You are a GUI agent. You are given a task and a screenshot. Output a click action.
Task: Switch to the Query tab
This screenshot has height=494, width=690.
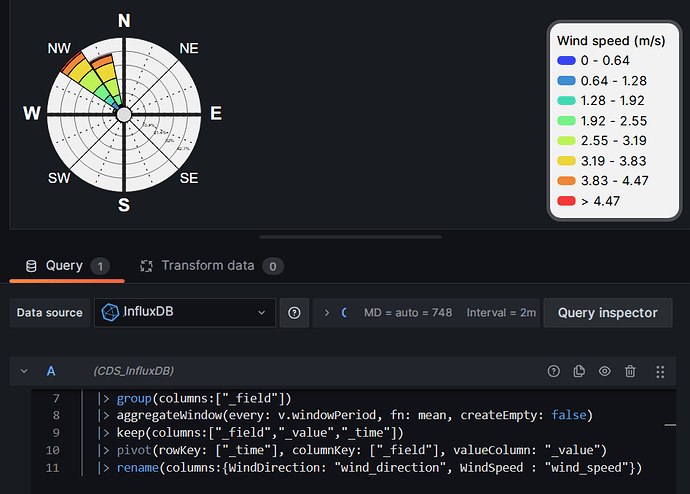[67, 266]
